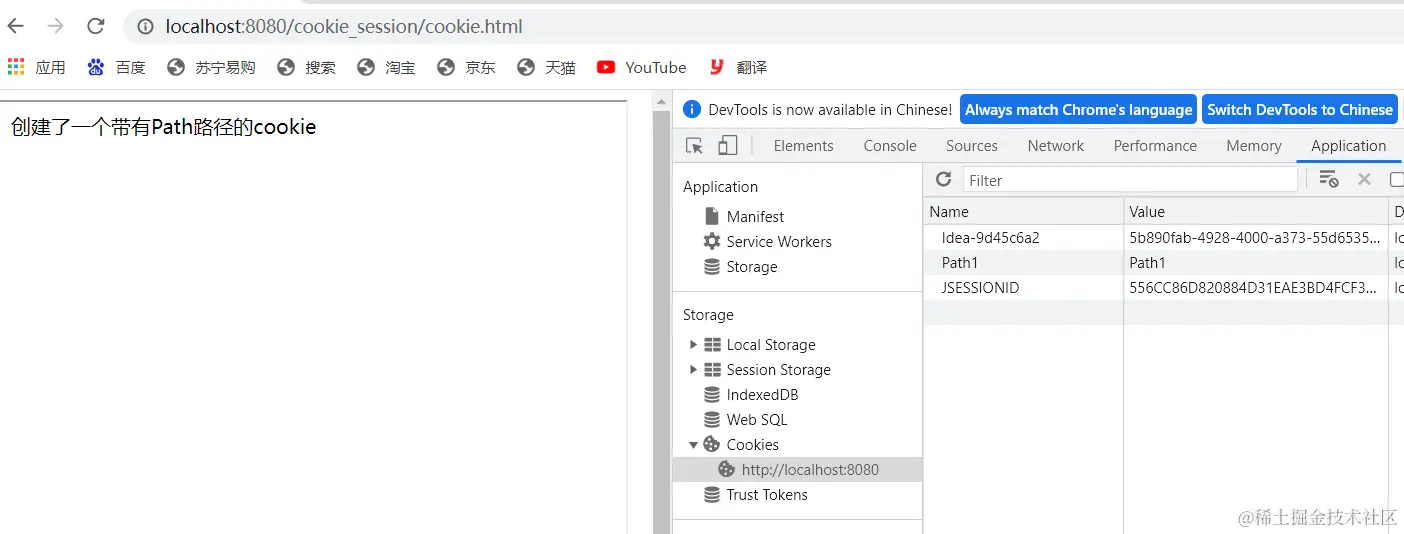Click the delete selected cookie X icon
Viewport: 1404px width, 534px height.
[1364, 179]
